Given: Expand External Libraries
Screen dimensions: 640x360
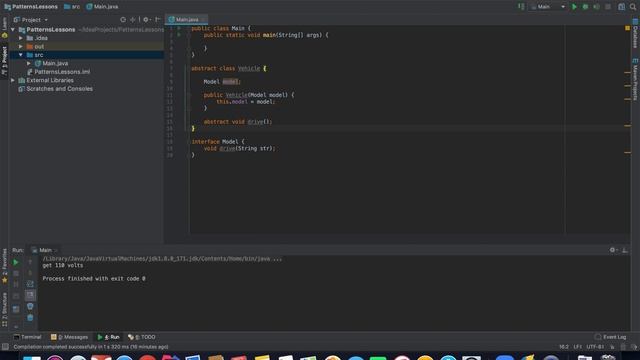Looking at the screenshot, I should pos(13,80).
